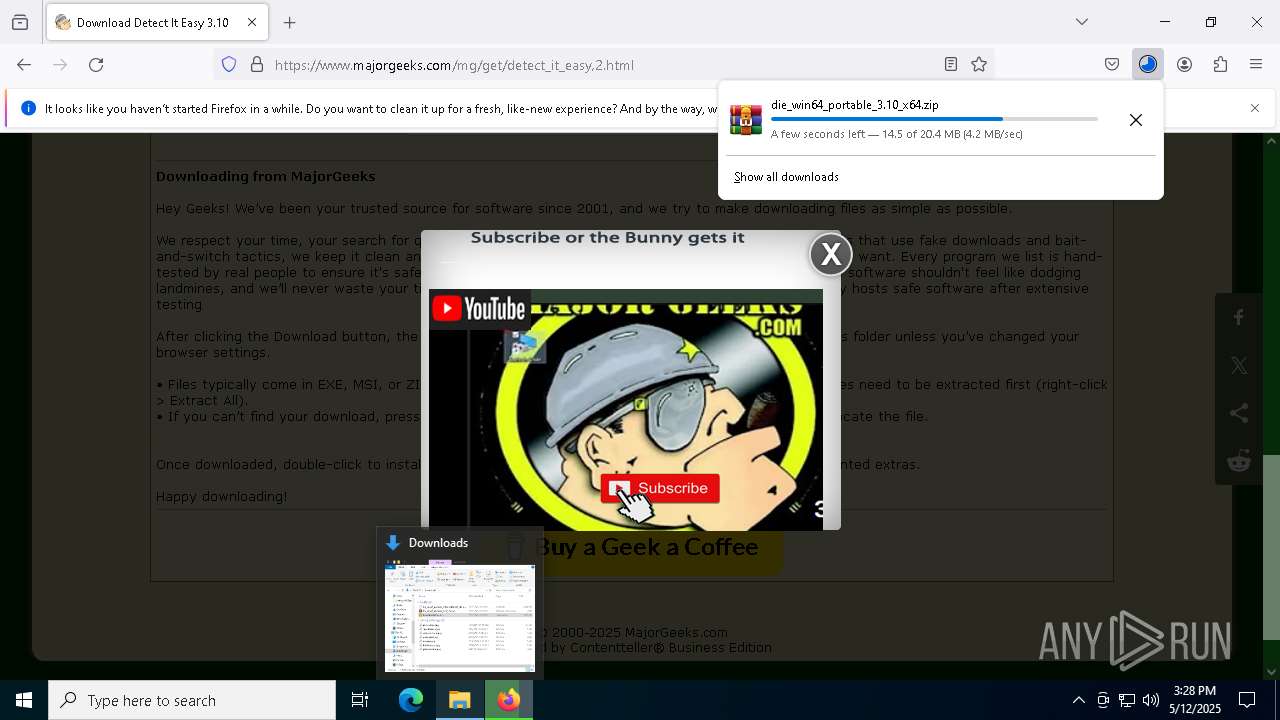The image size is (1280, 720).
Task: Click the Type here to search box
Action: tap(192, 700)
